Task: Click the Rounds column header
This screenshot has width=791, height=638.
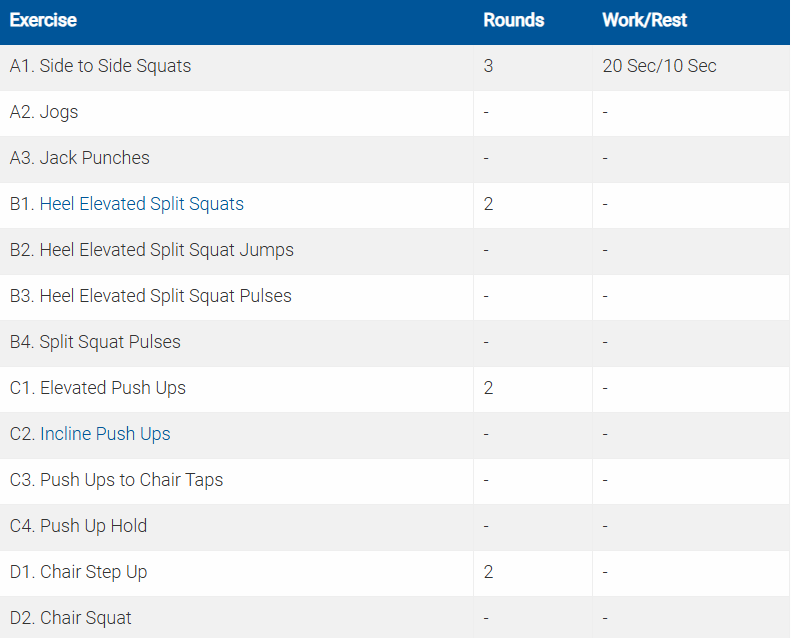Action: pyautogui.click(x=513, y=20)
